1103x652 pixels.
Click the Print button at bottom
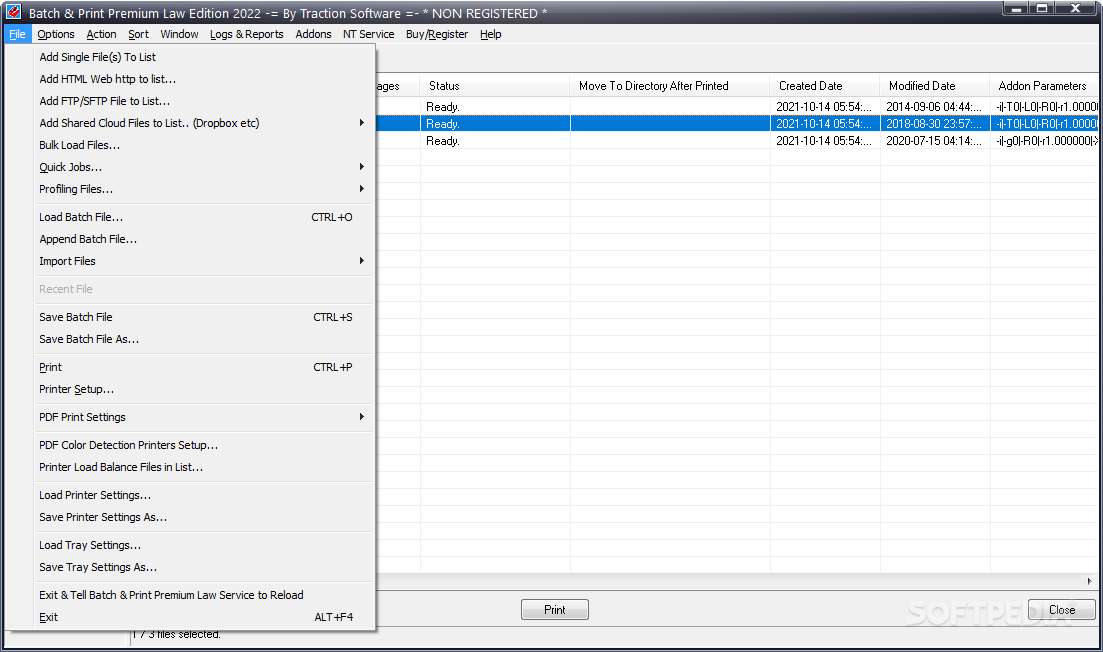point(554,609)
